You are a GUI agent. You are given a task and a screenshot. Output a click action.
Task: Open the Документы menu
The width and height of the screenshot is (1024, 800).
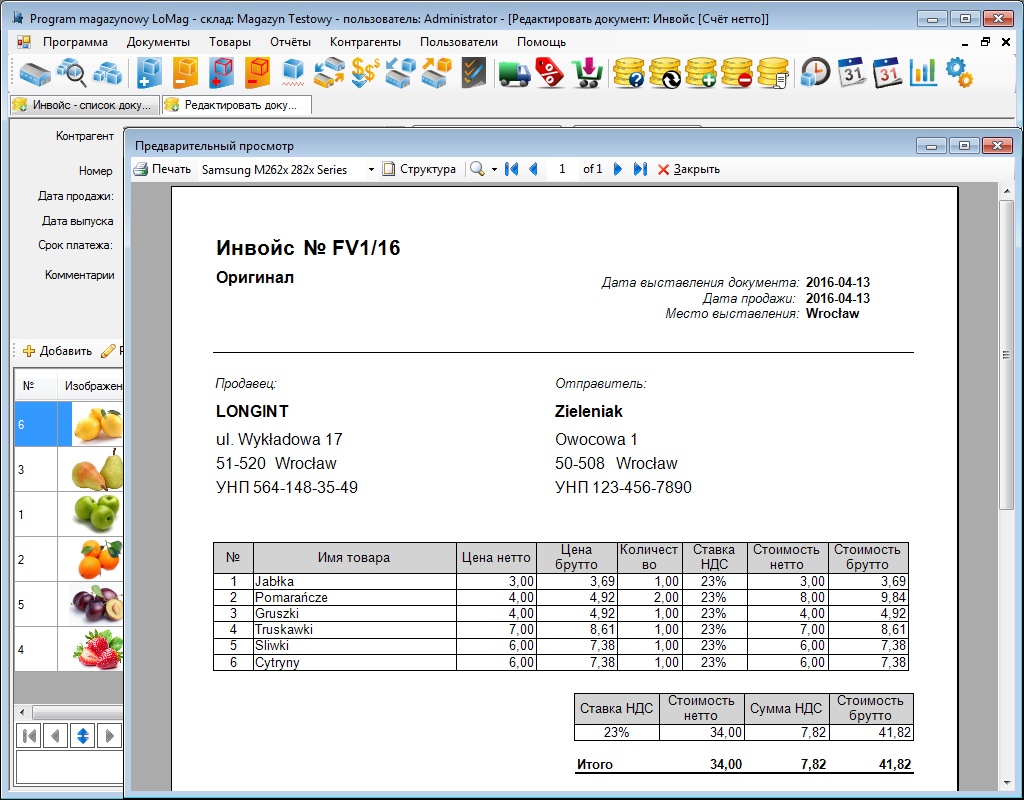point(158,42)
